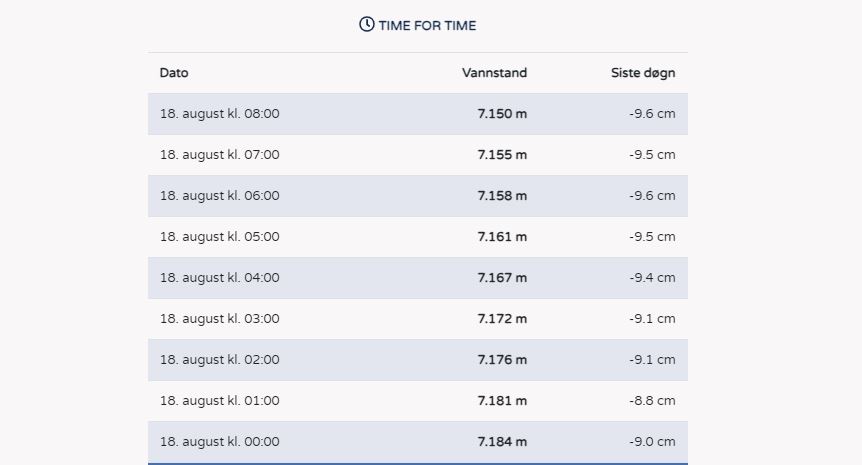This screenshot has height=465, width=862.
Task: Click the -9.0 cm last-day change value
Action: click(652, 442)
